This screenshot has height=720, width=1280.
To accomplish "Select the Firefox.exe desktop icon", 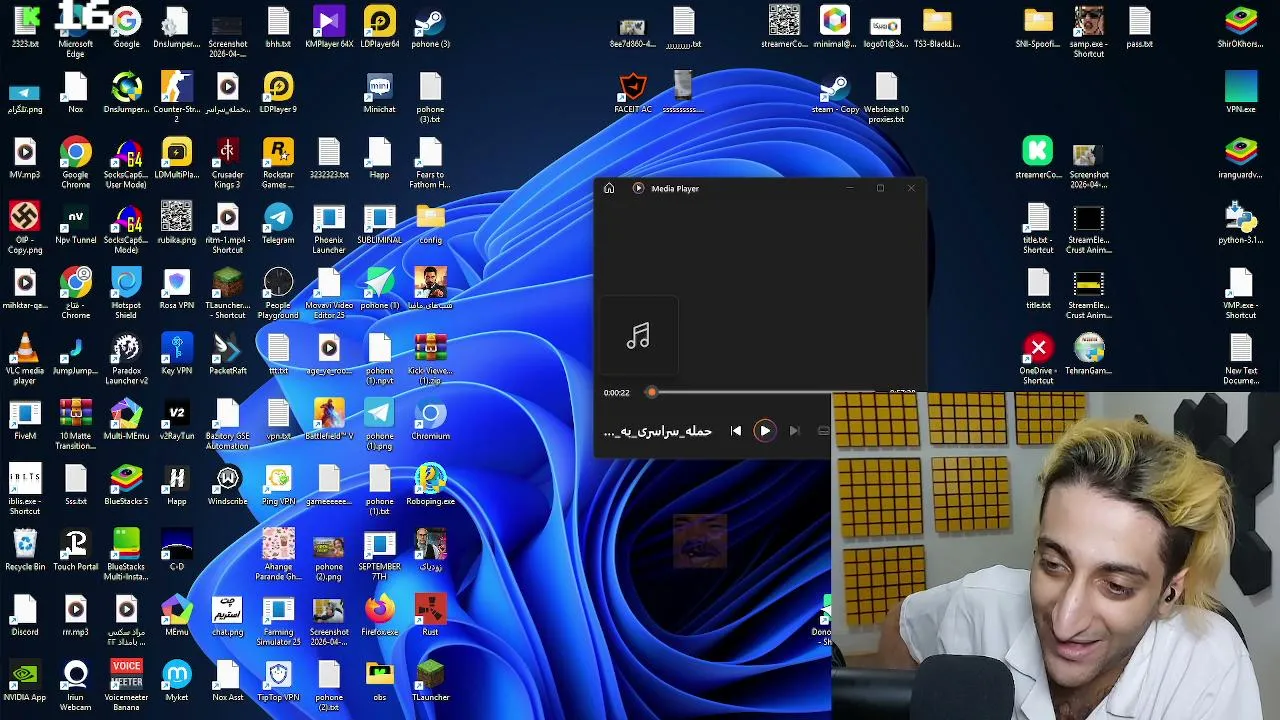I will 380,616.
